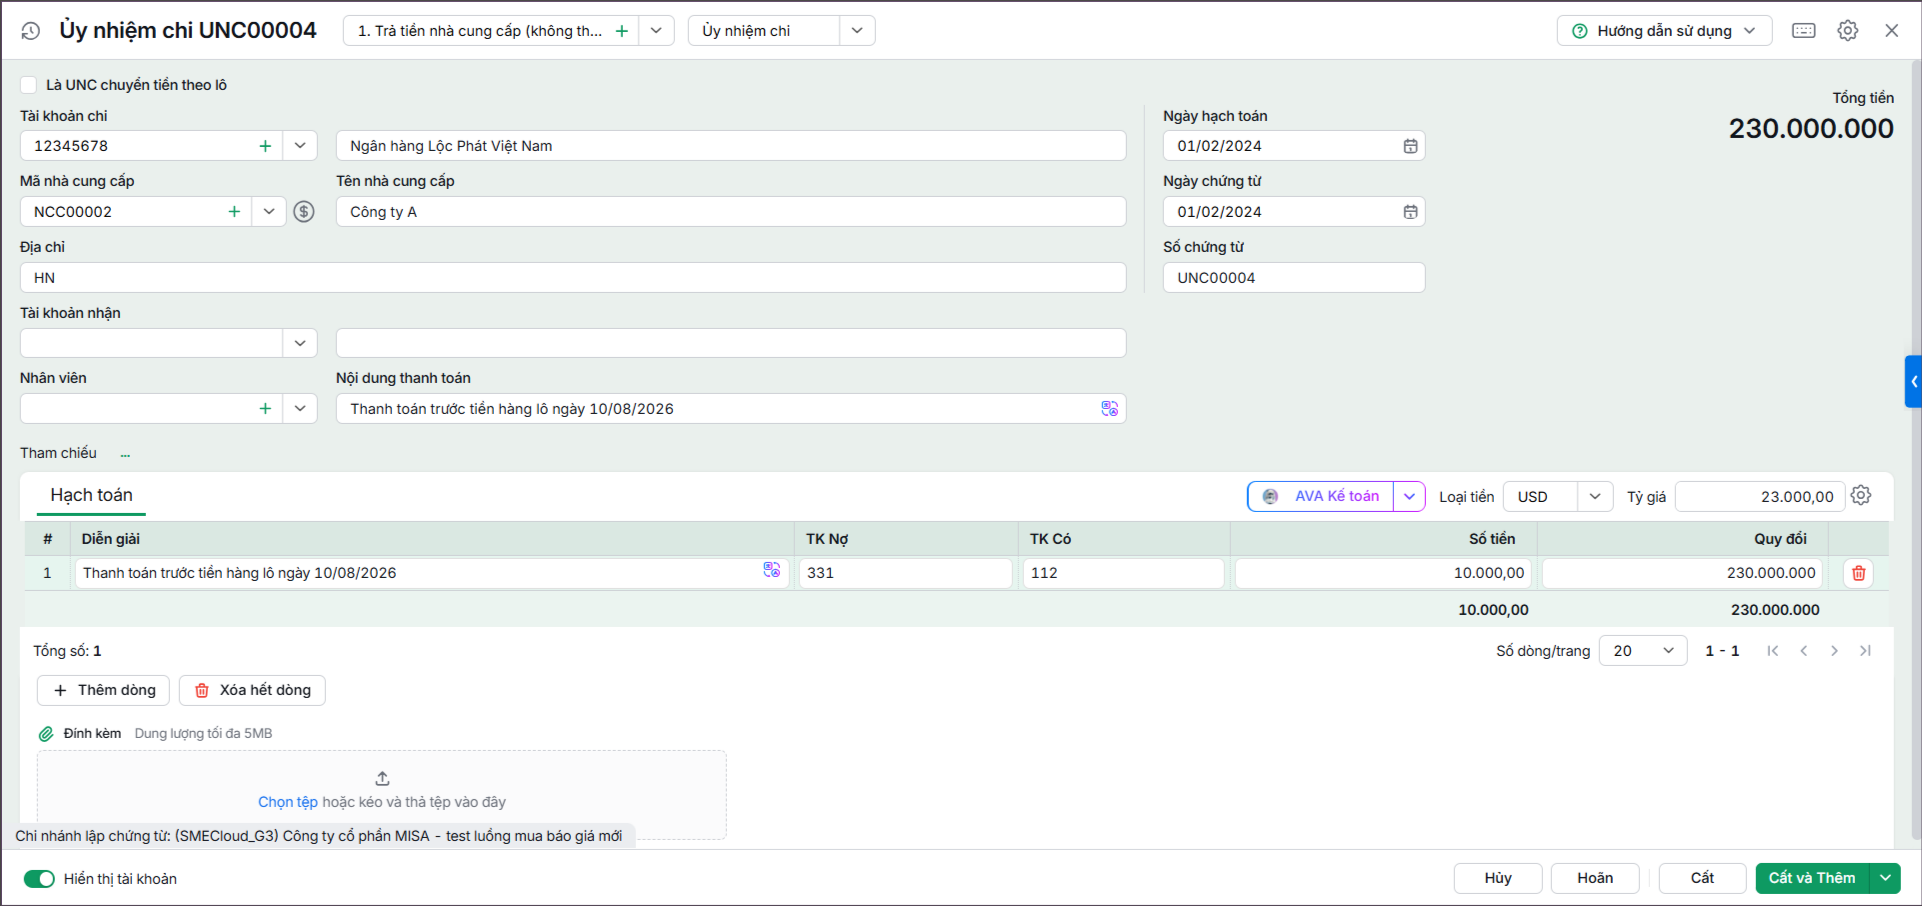
Task: Click Chọn tệp upload link
Action: click(288, 802)
